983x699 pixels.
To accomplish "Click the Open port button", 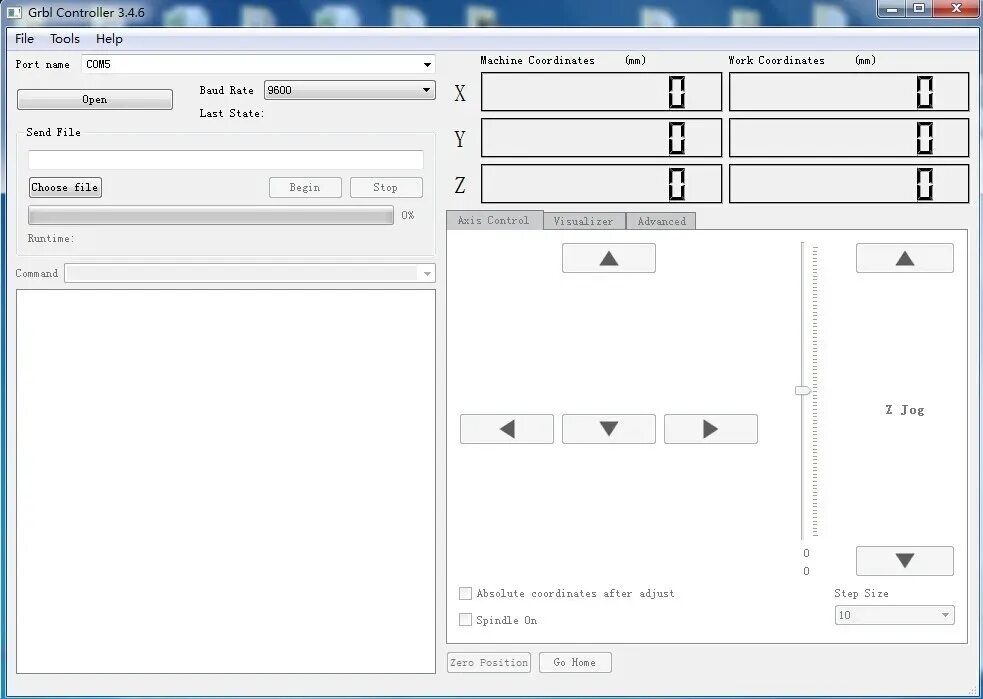I will click(x=95, y=100).
